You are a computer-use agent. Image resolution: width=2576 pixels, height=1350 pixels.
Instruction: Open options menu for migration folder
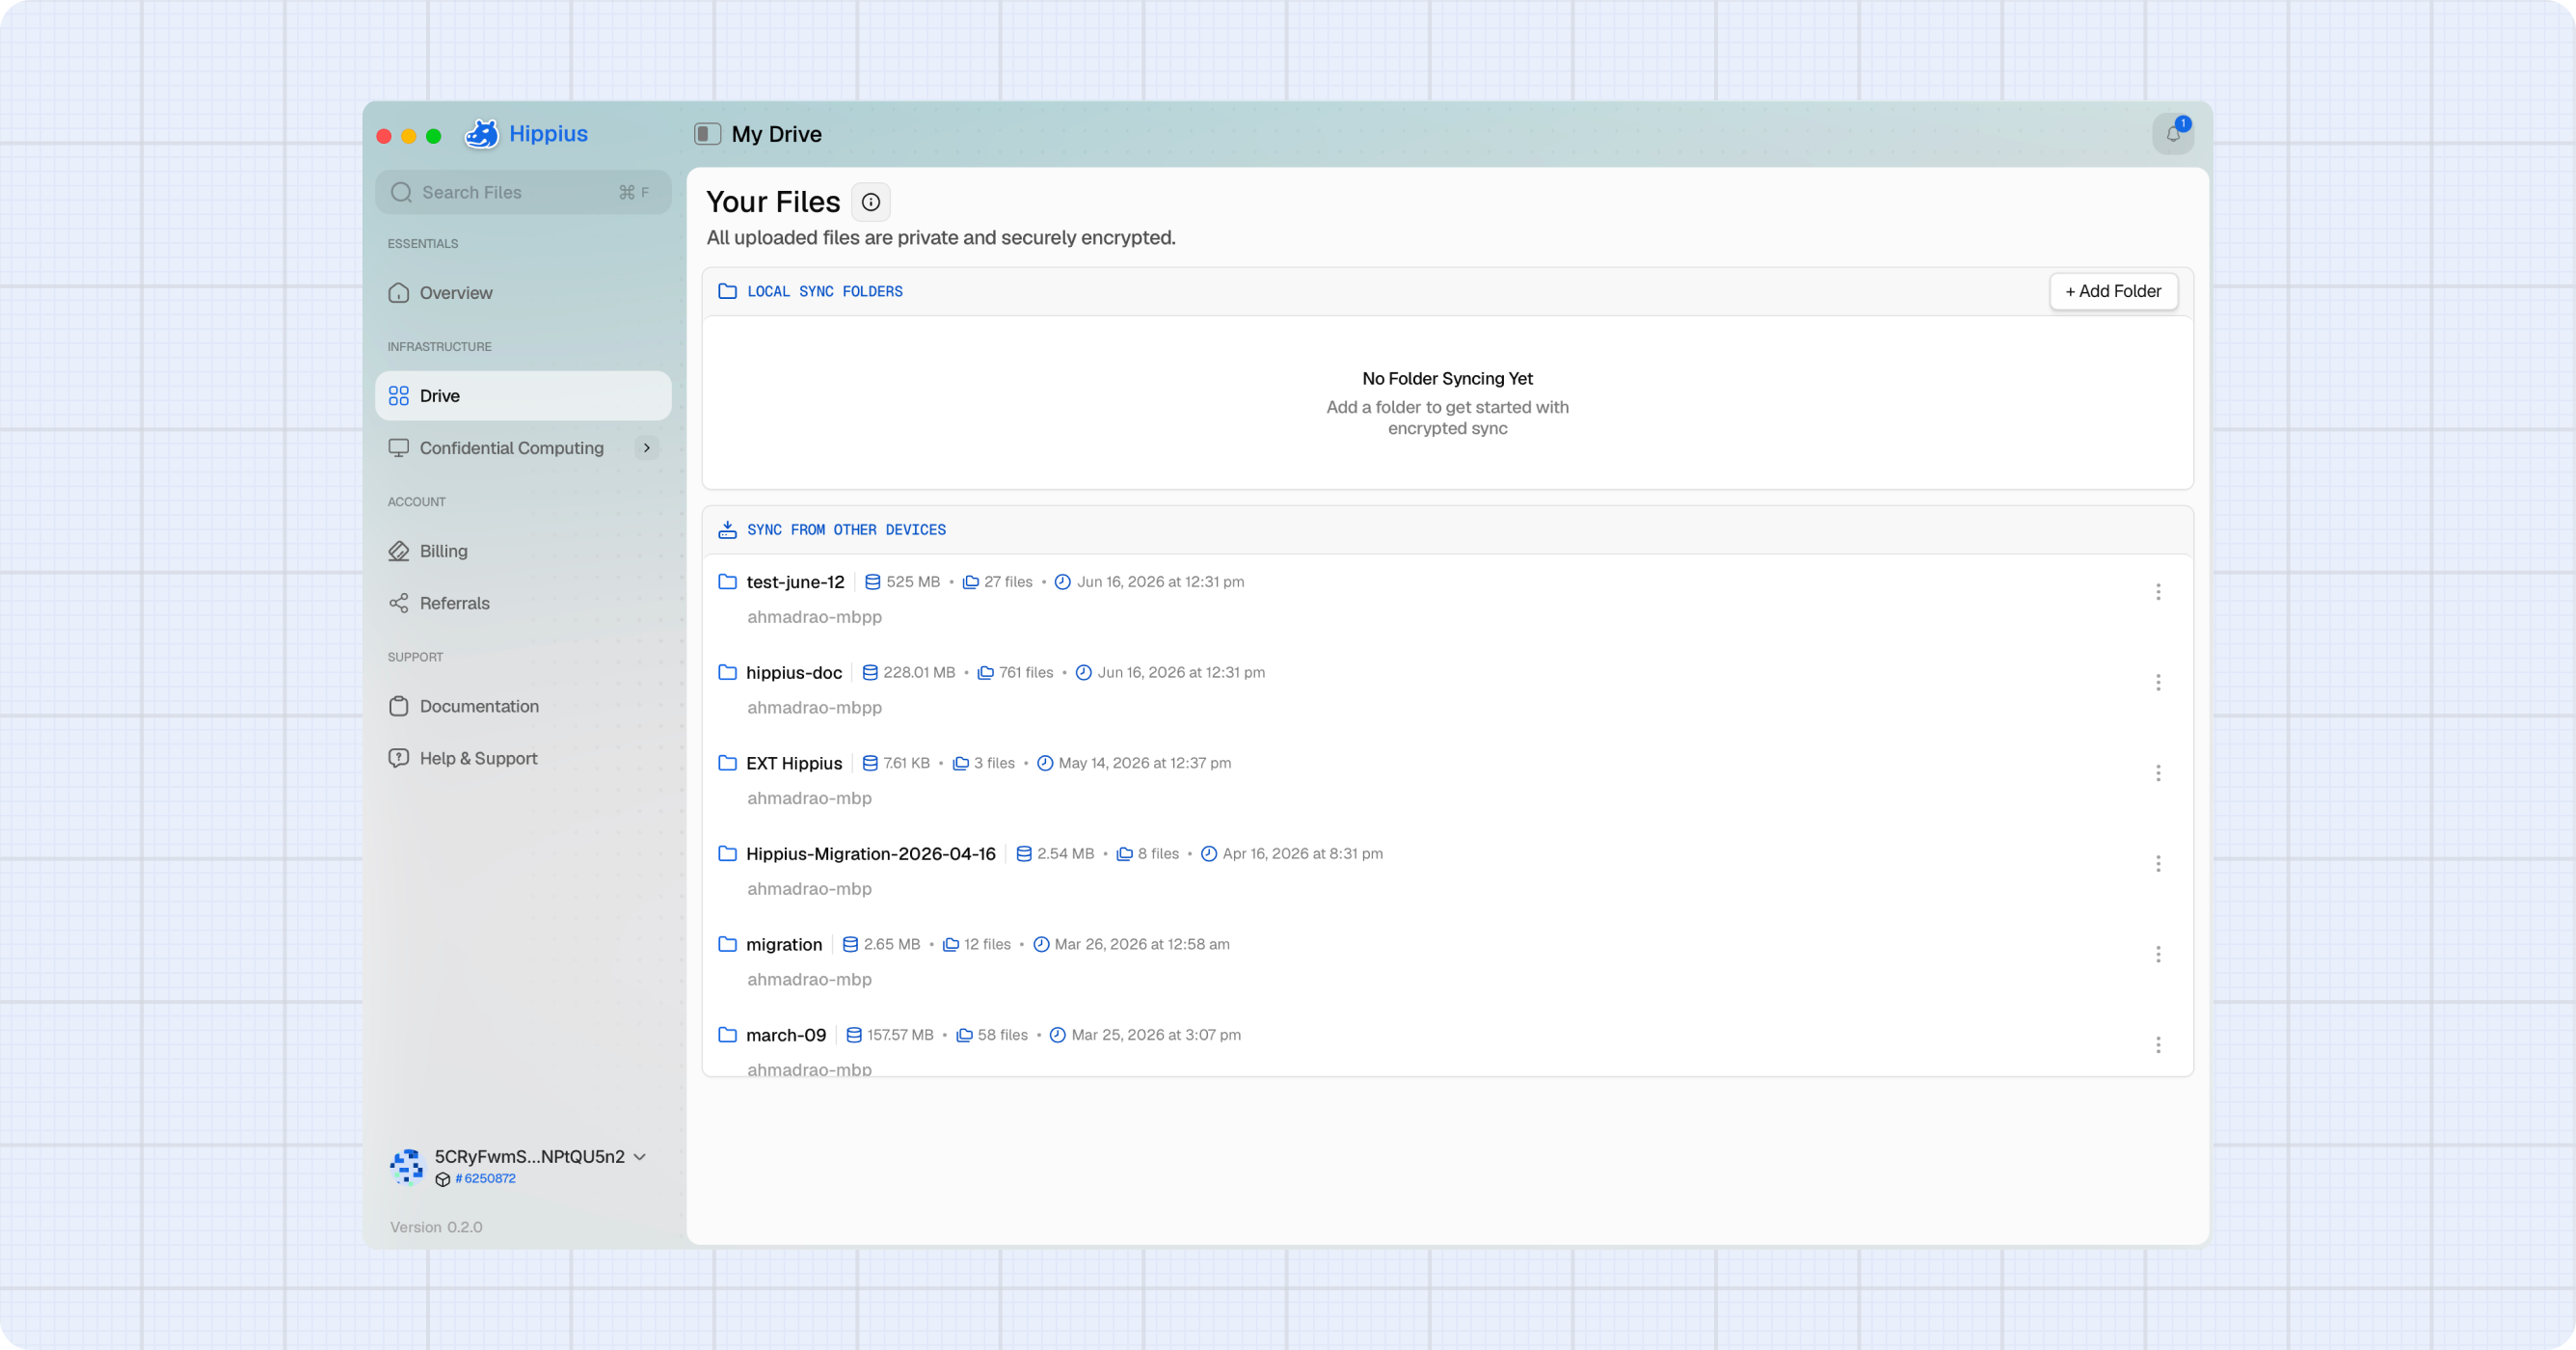[x=2158, y=954]
